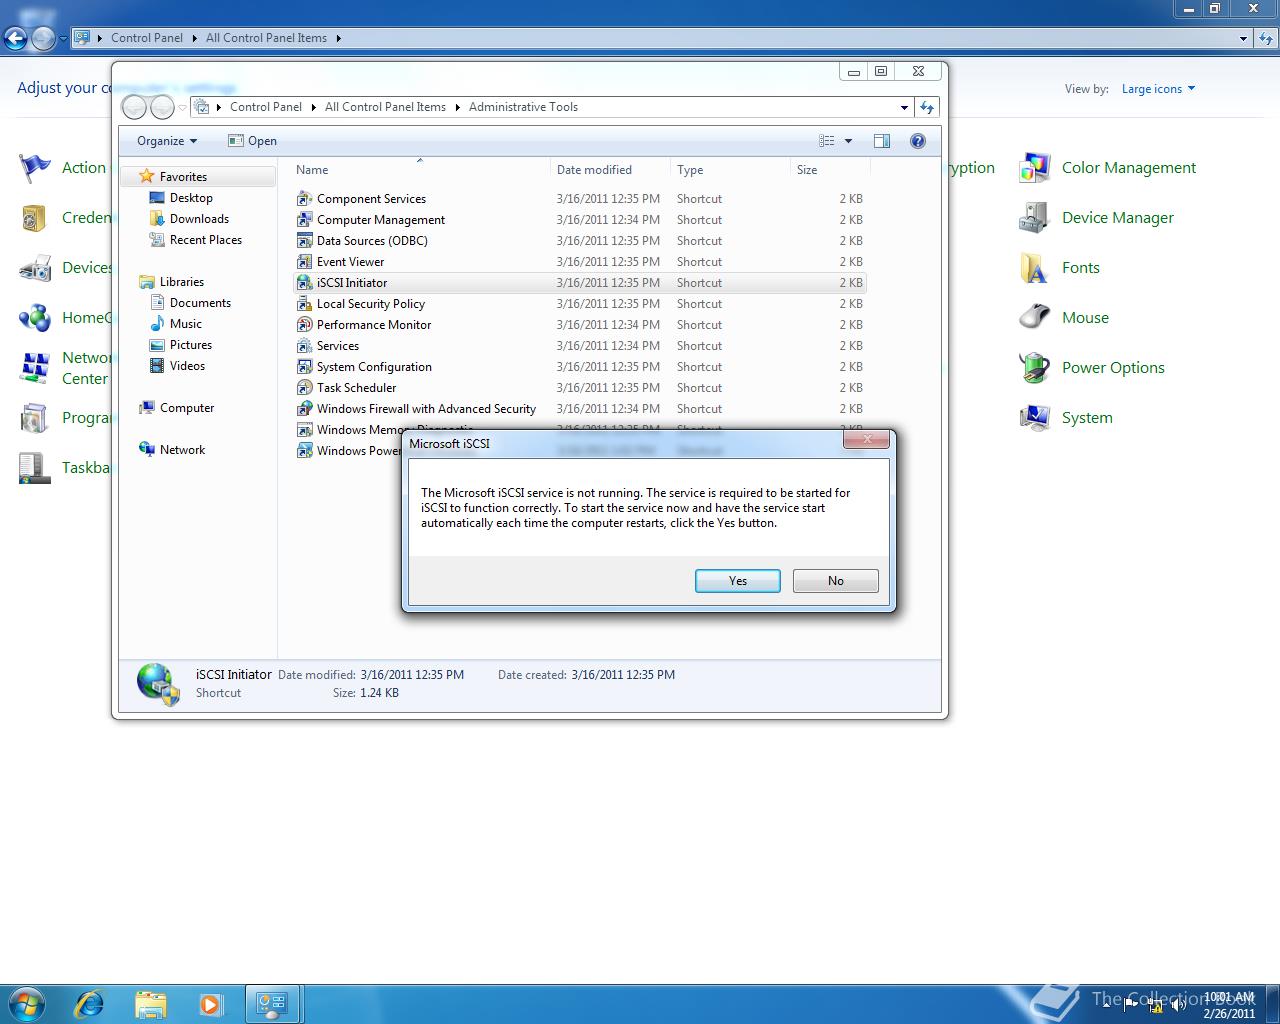Sort by the Type column header
This screenshot has width=1280, height=1024.
pyautogui.click(x=730, y=170)
